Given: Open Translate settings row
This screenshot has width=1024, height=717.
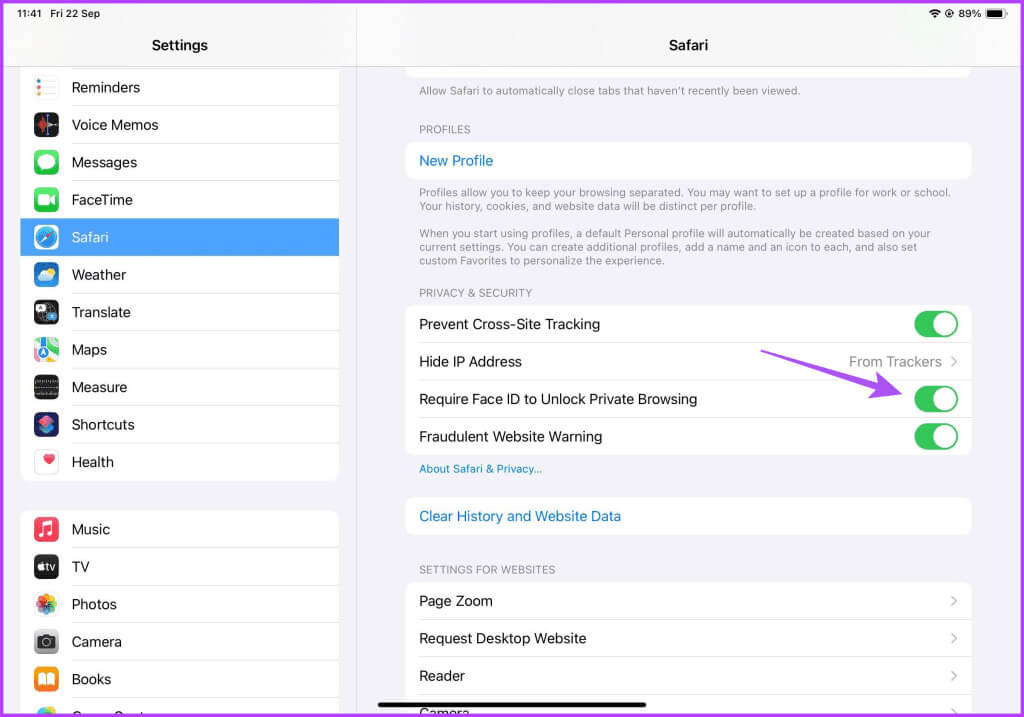Looking at the screenshot, I should 180,312.
